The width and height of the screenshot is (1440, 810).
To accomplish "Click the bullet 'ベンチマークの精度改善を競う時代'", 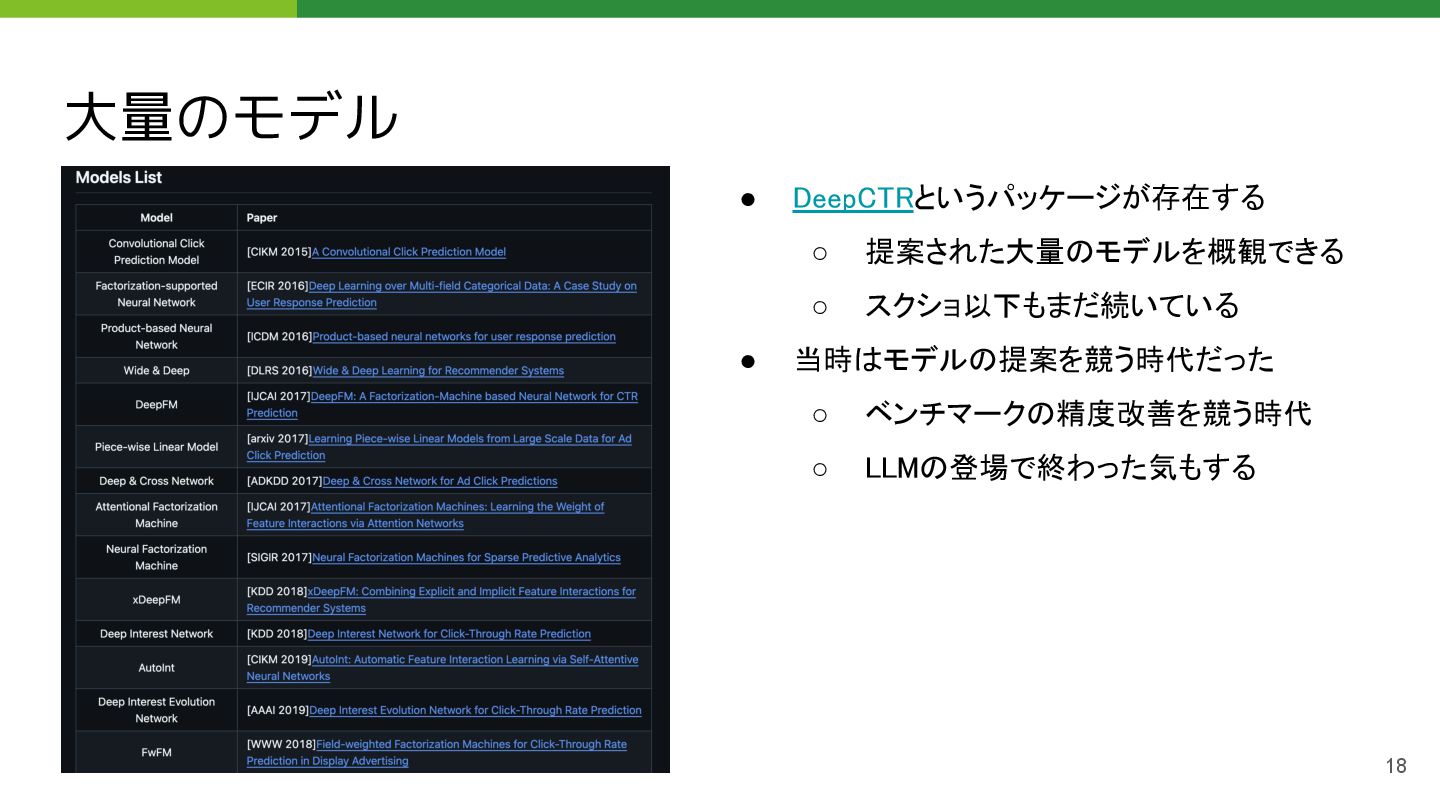I will point(1088,414).
